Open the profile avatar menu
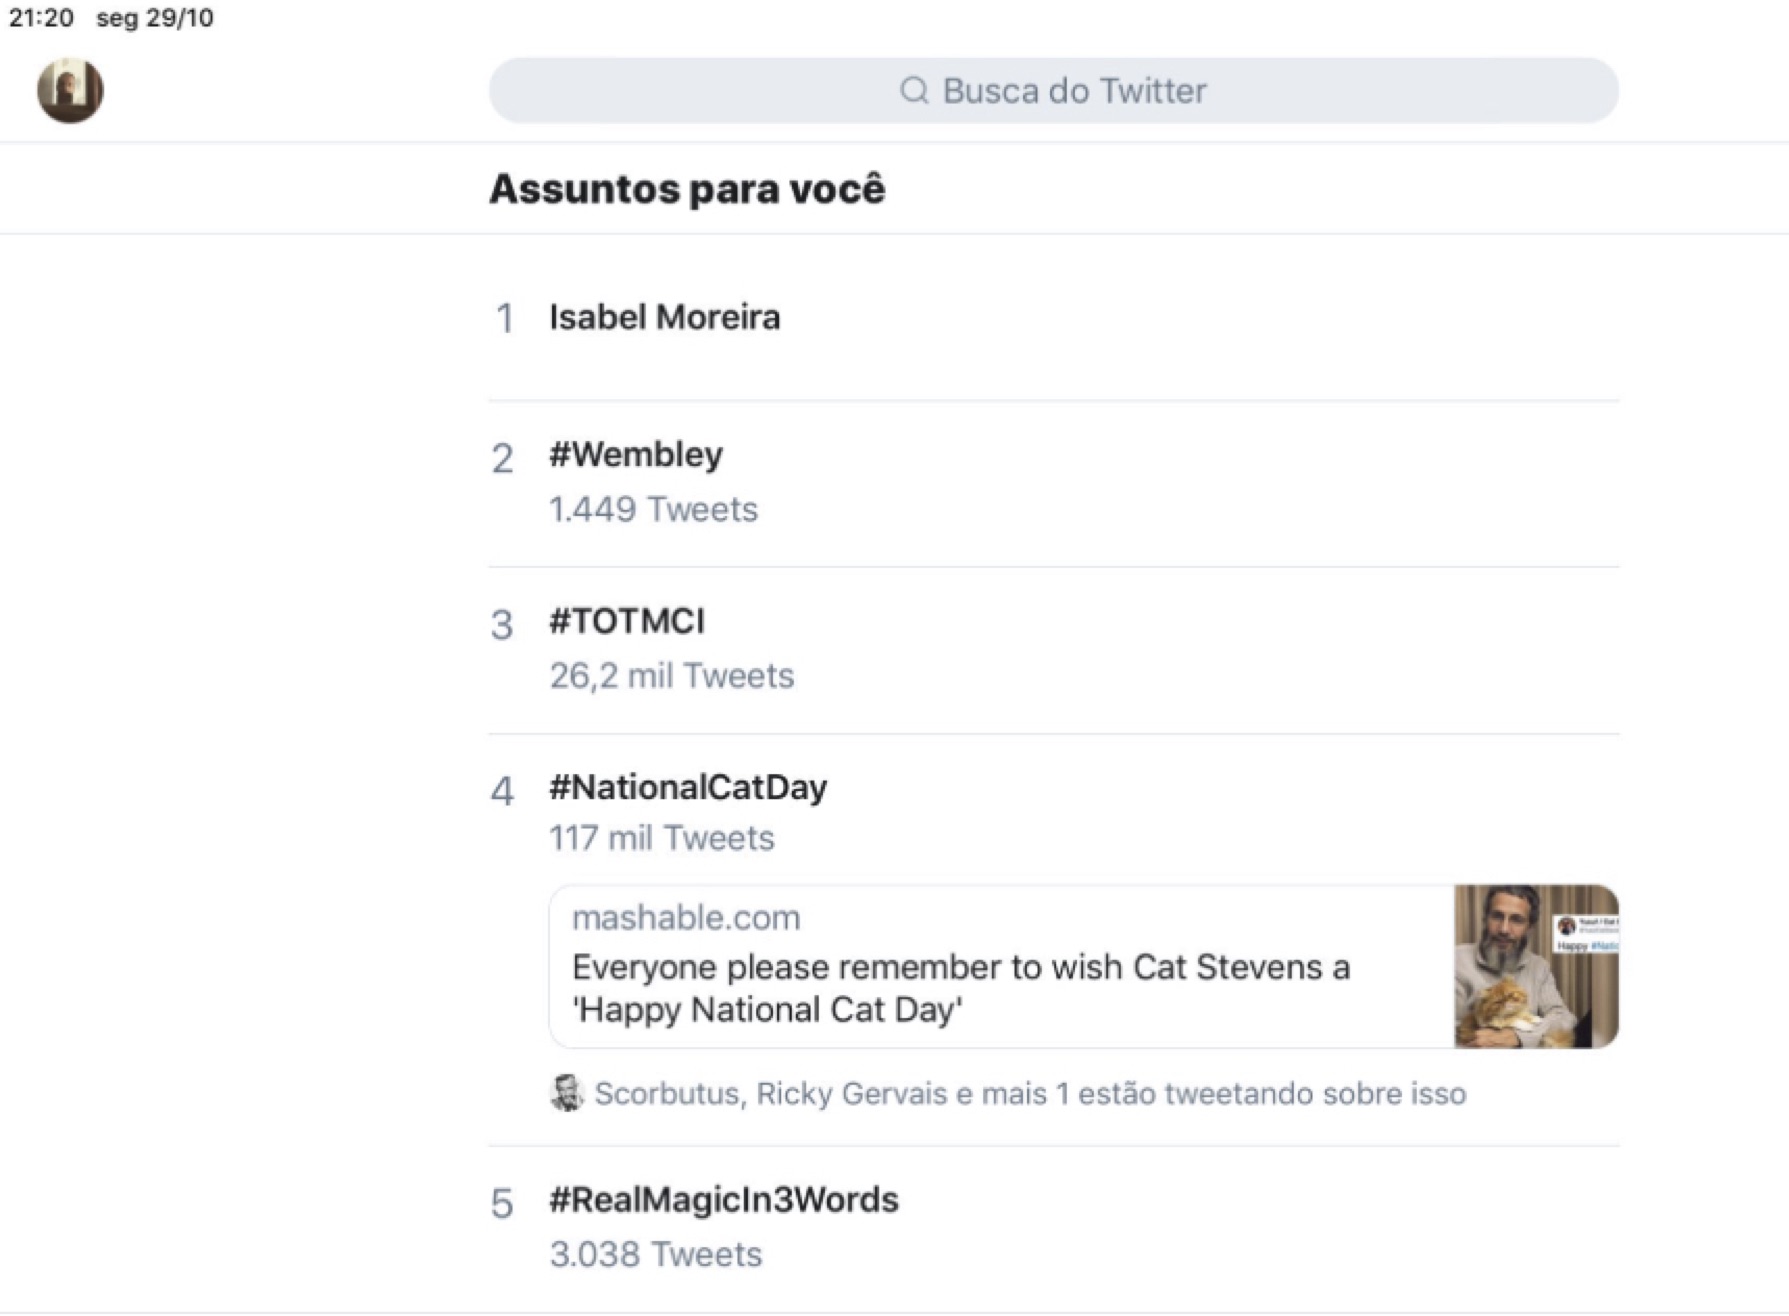The height and width of the screenshot is (1316, 1789). click(x=70, y=90)
